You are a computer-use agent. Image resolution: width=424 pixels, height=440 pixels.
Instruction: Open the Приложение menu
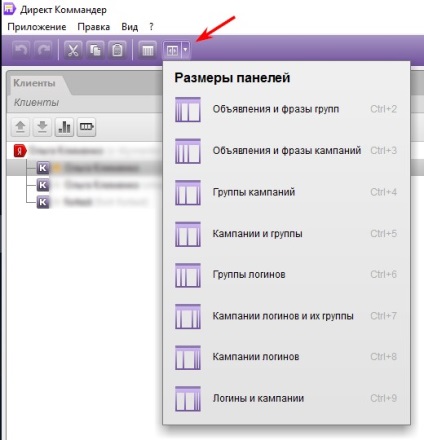(x=37, y=27)
